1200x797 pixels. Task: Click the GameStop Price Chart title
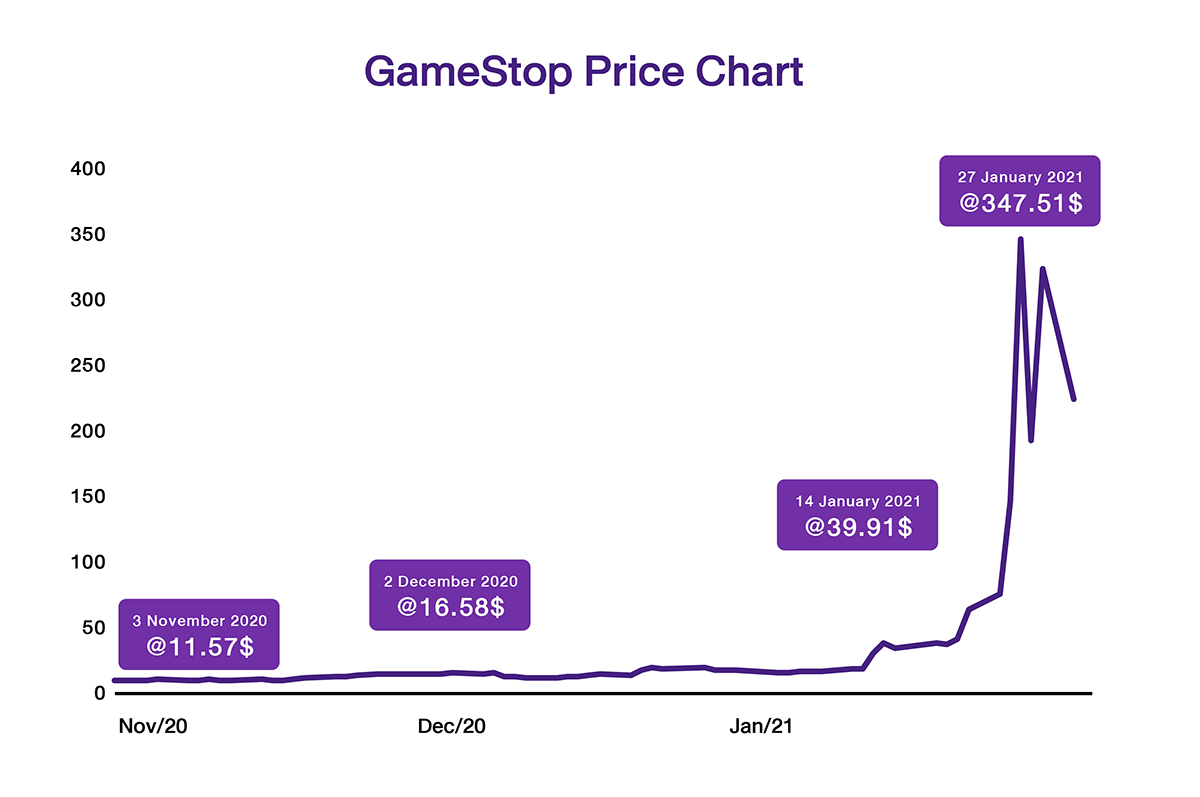(x=583, y=74)
